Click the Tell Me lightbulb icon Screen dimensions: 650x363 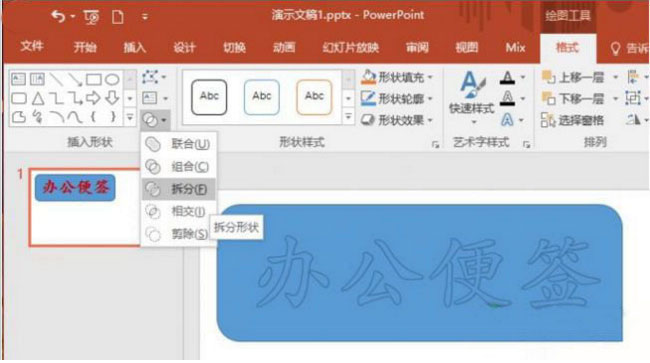(x=616, y=49)
